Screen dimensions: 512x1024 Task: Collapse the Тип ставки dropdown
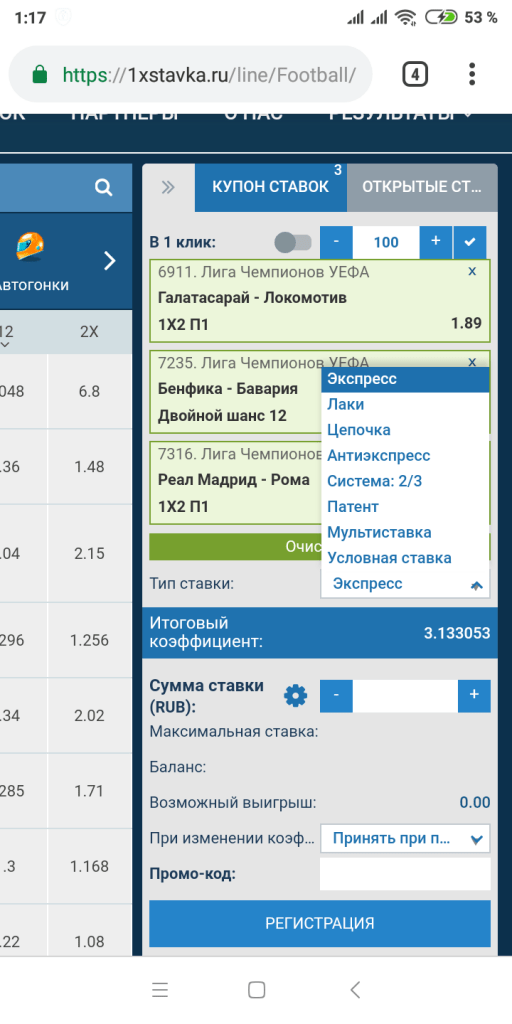(x=405, y=584)
